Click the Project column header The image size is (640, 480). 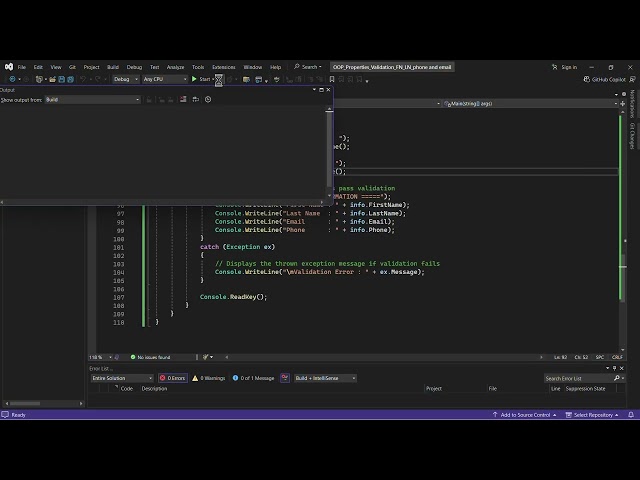pyautogui.click(x=434, y=389)
